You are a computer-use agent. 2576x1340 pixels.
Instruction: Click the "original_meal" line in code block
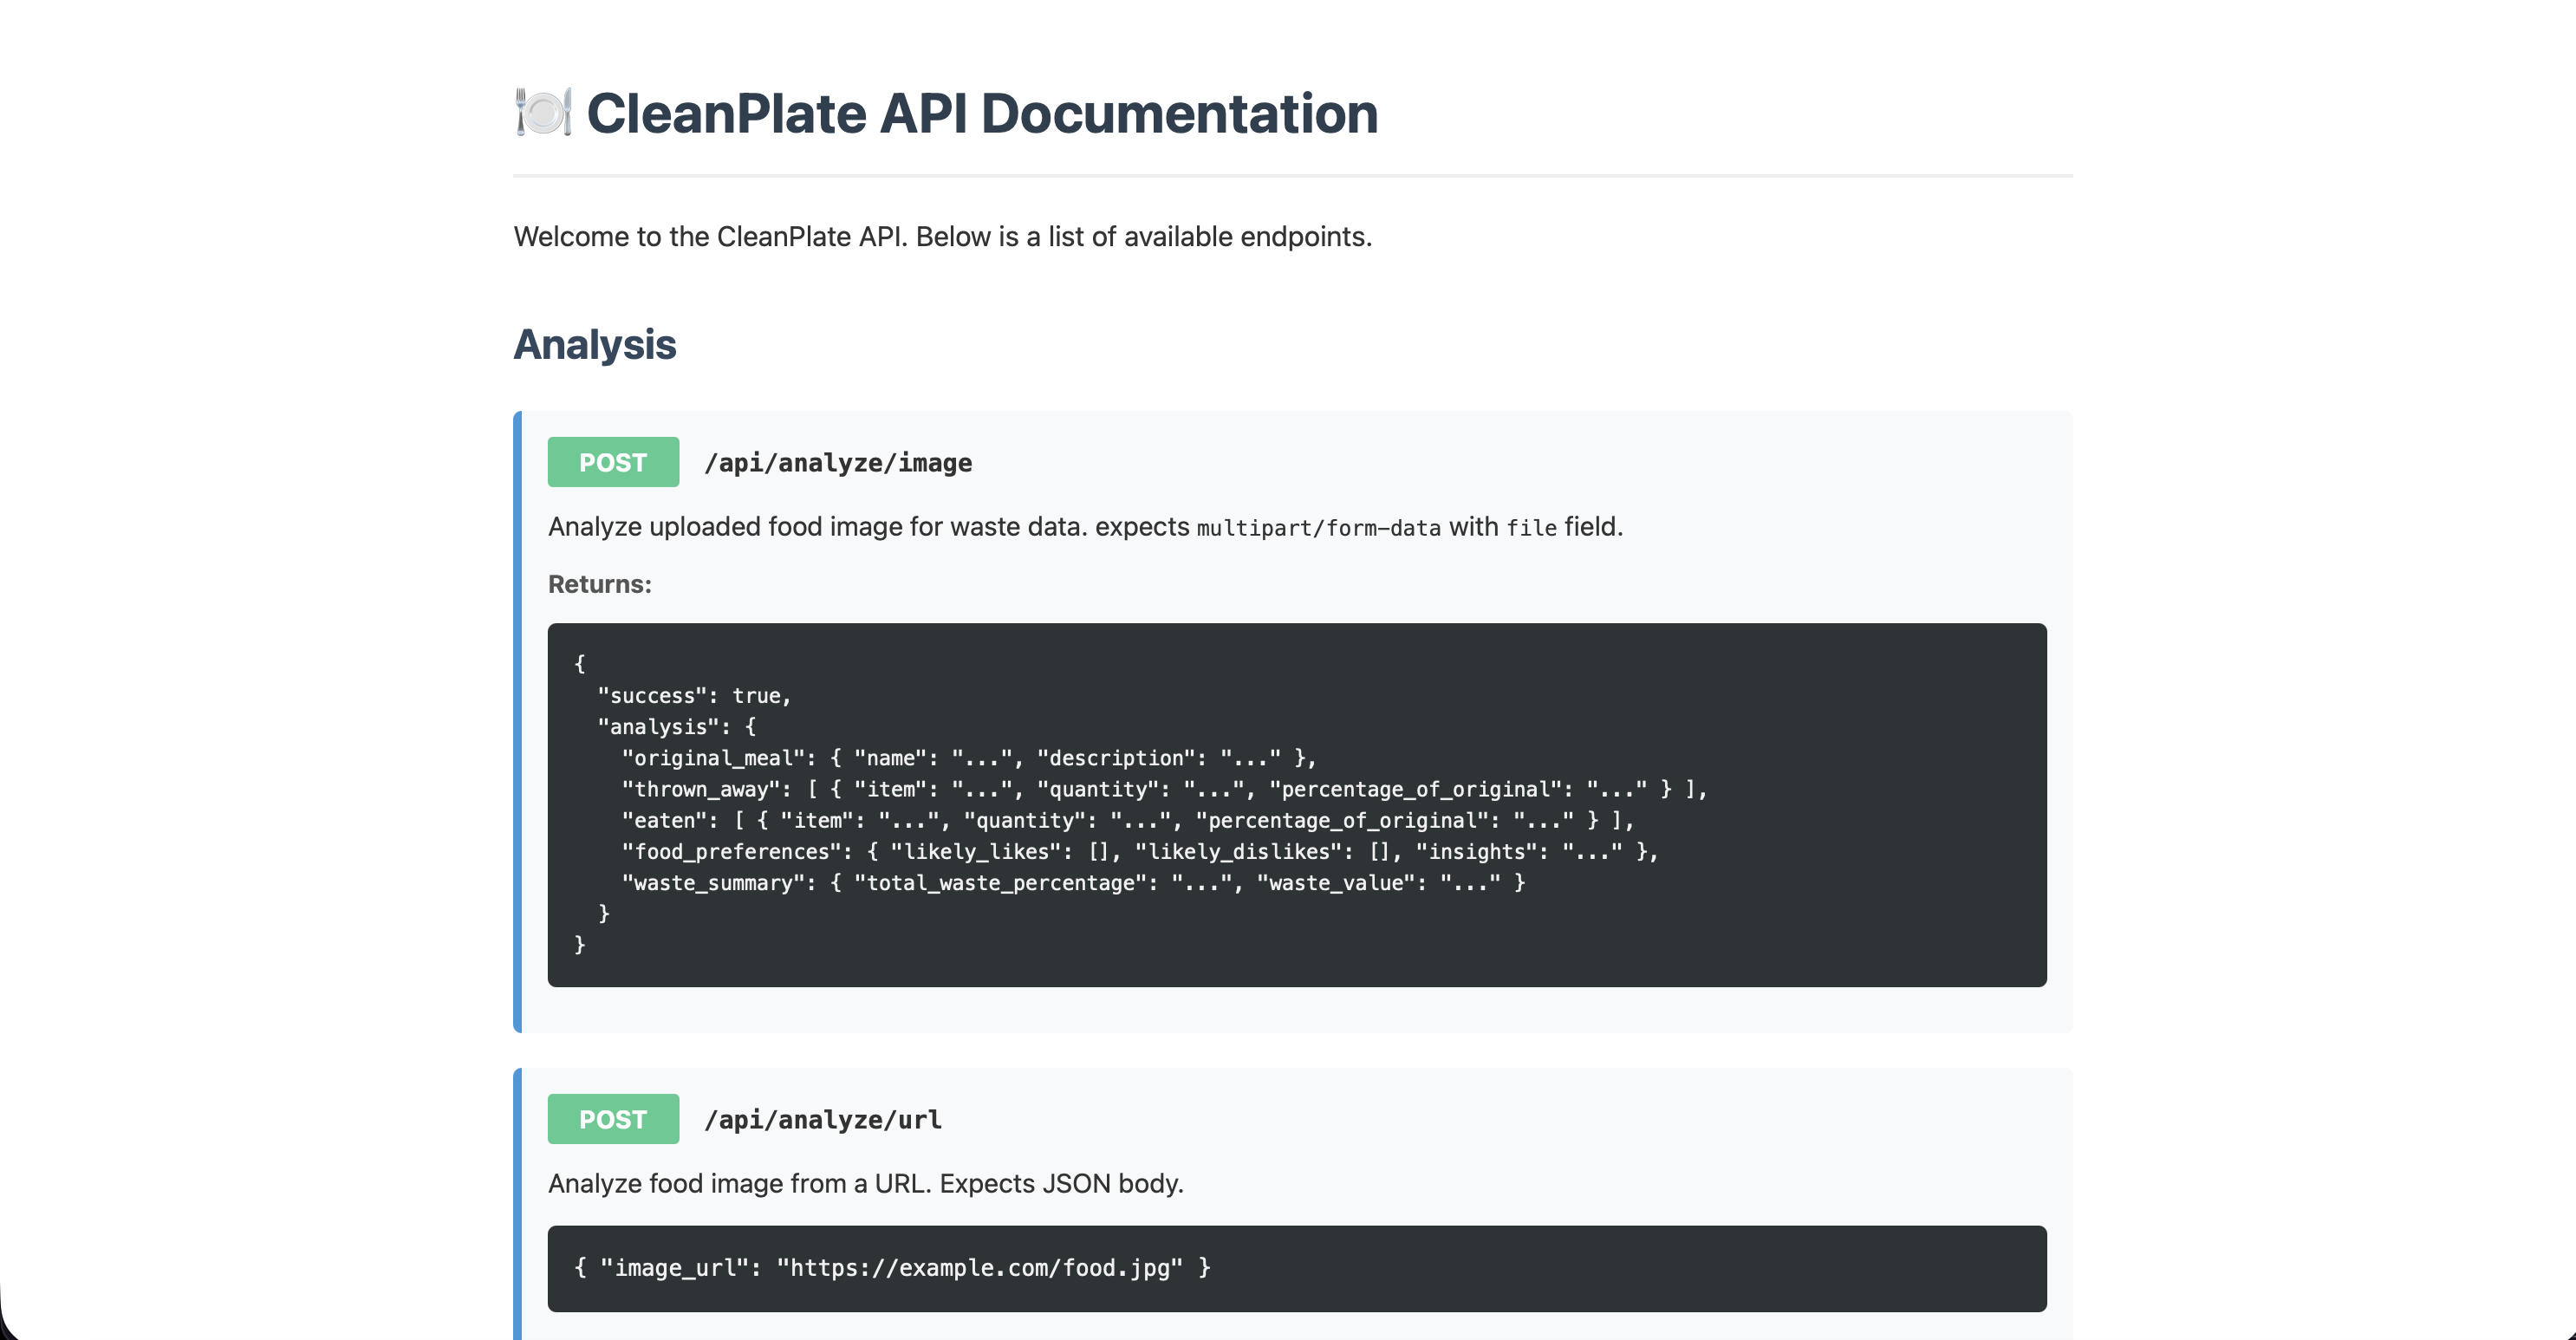[x=968, y=758]
